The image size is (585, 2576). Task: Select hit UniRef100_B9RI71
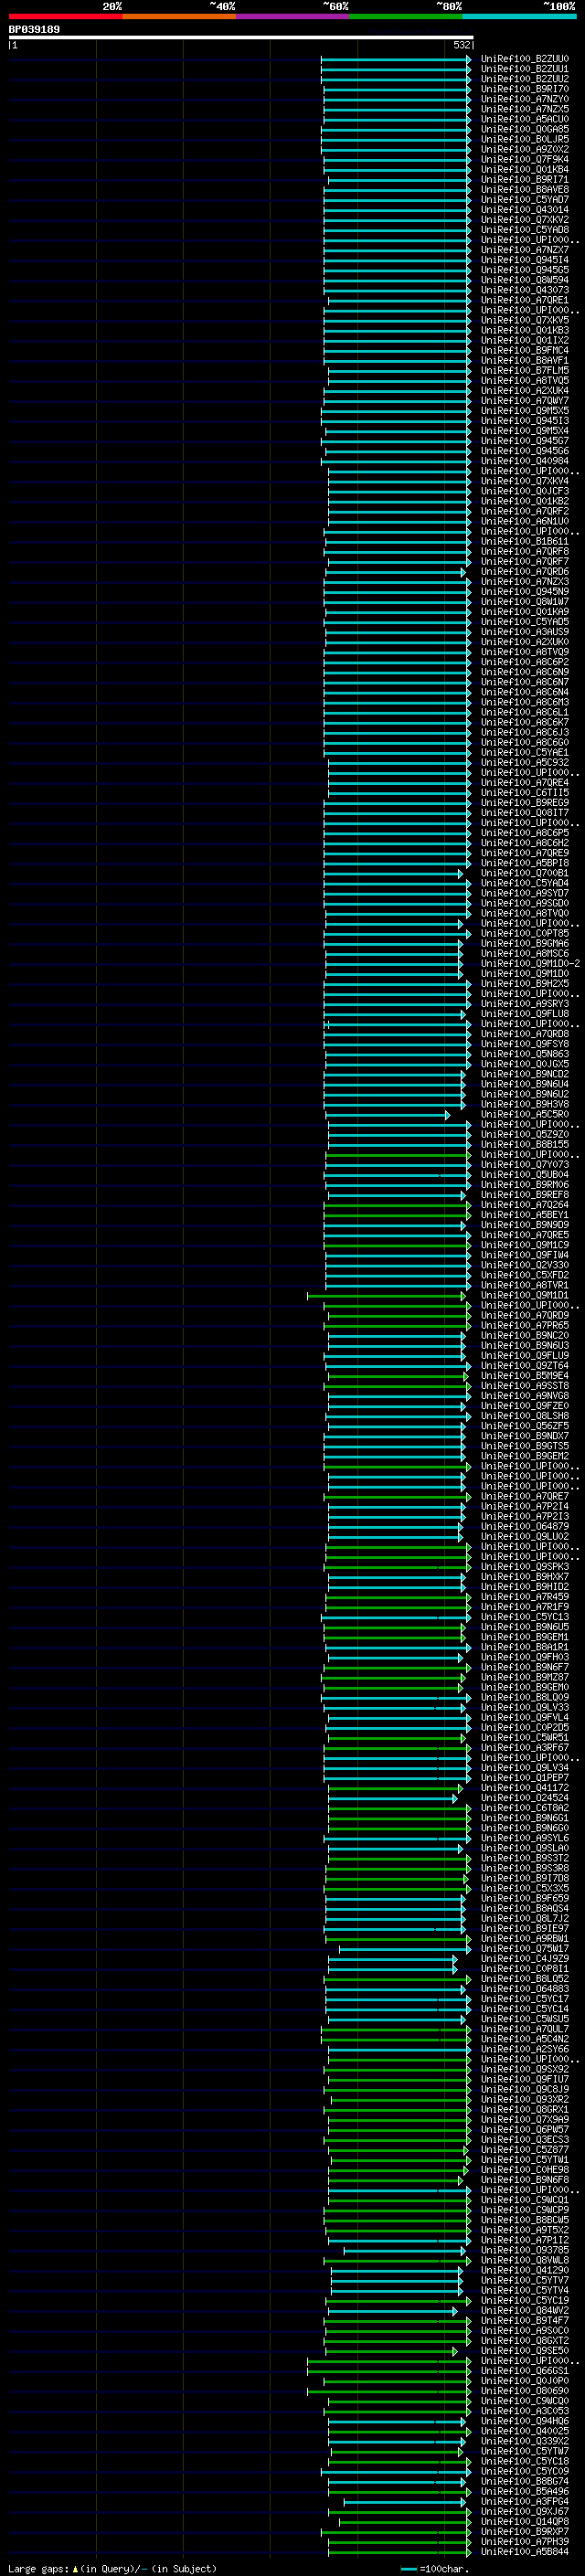[525, 179]
